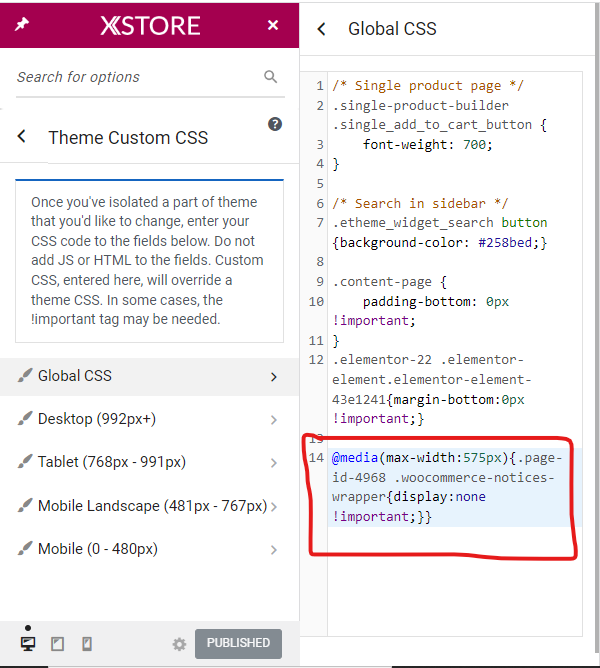
Task: Click the .content-page selector line
Action: (389, 282)
